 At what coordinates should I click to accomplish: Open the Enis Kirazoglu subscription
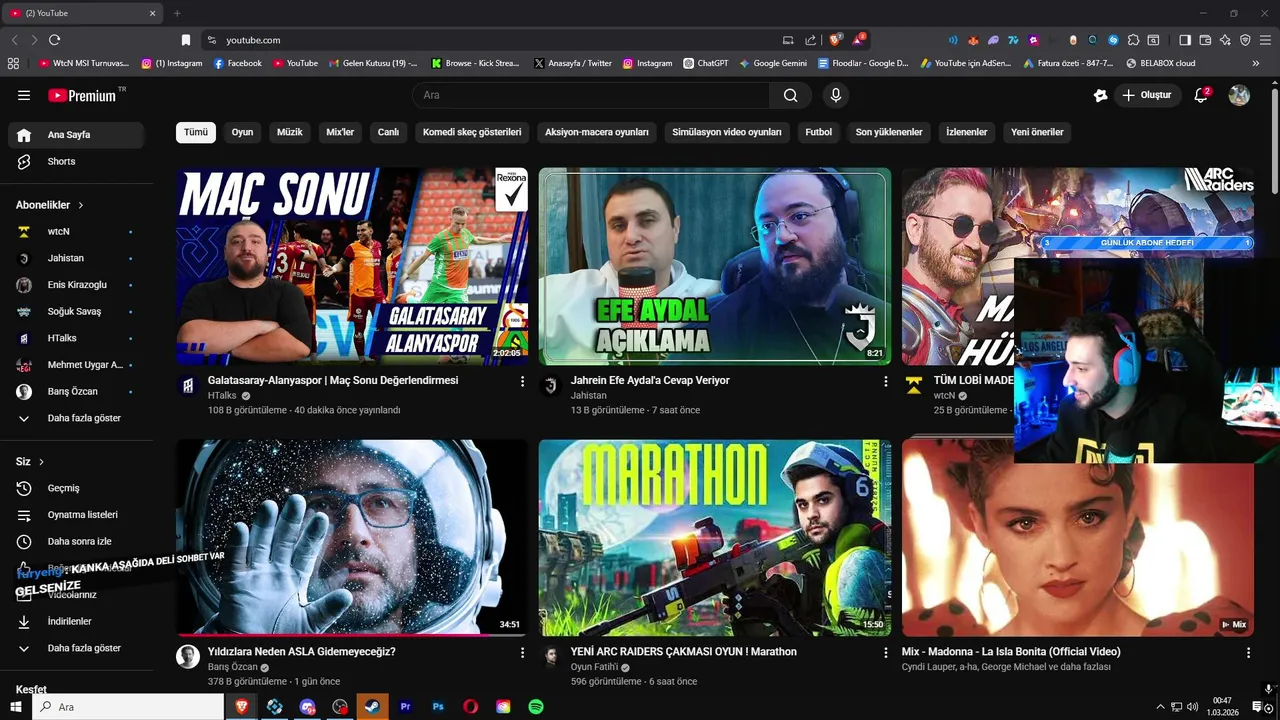point(76,285)
